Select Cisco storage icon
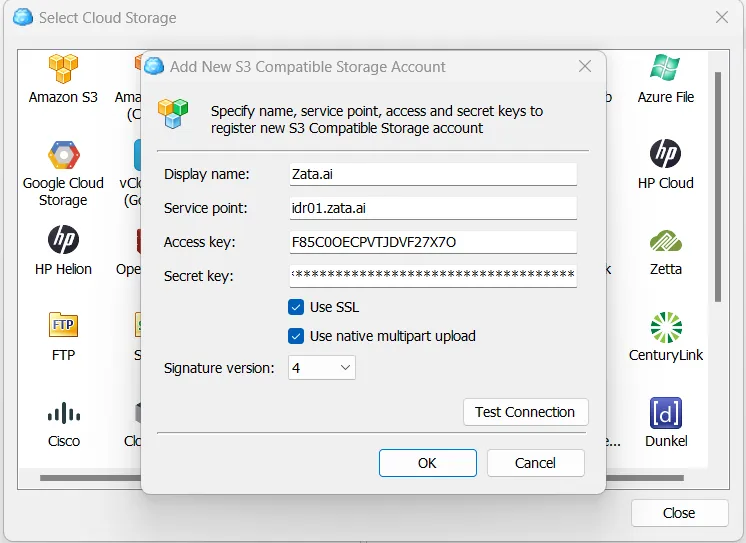Screen dimensions: 746x543 tap(64, 413)
